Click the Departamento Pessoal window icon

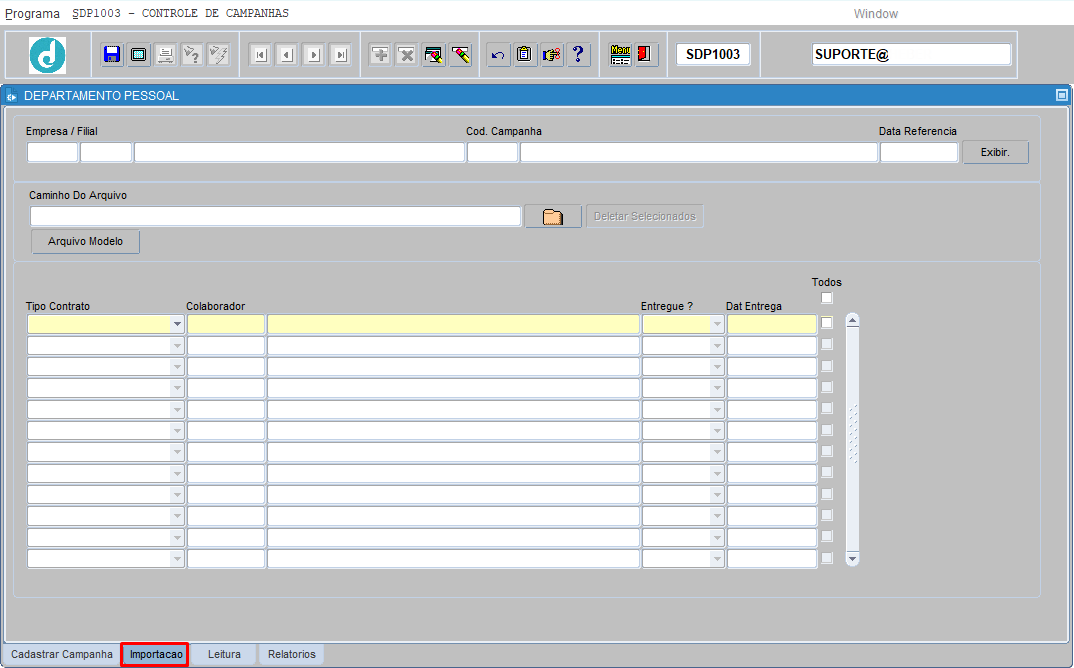11,96
